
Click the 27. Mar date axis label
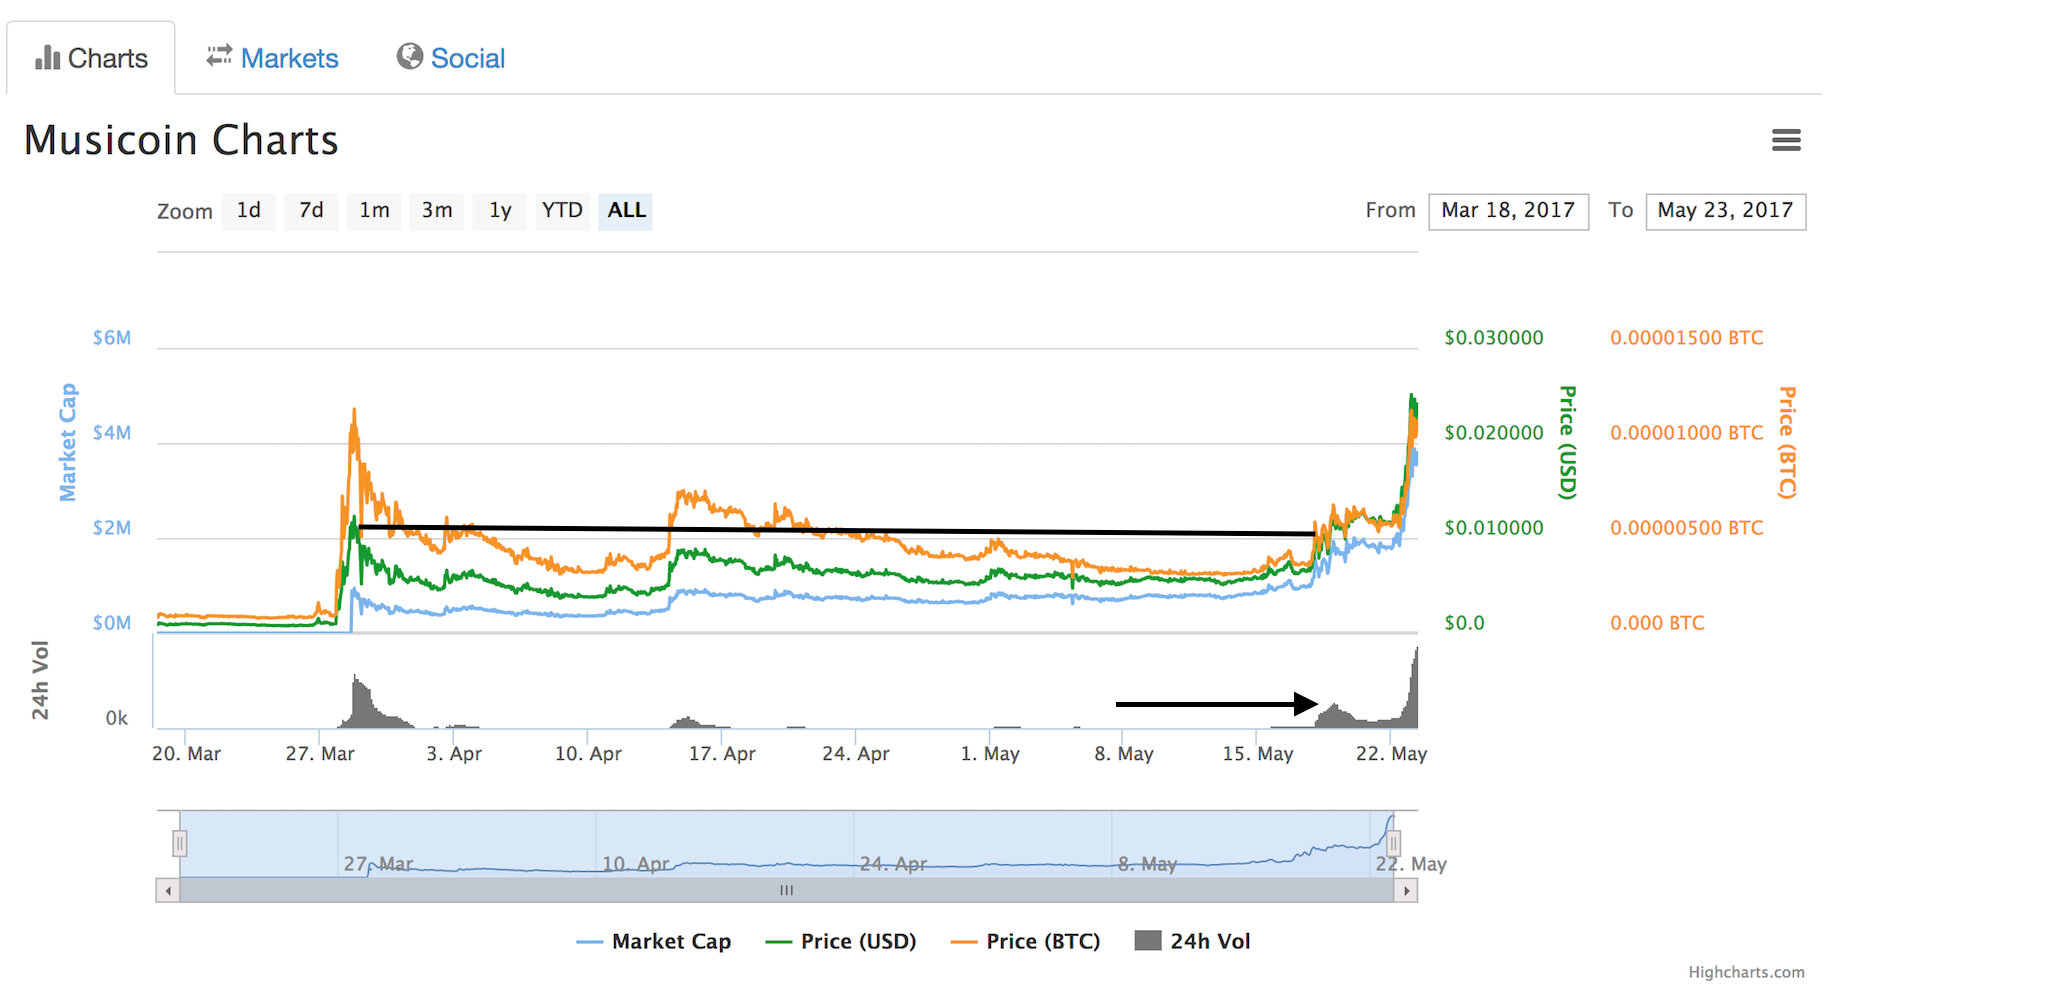click(x=320, y=754)
